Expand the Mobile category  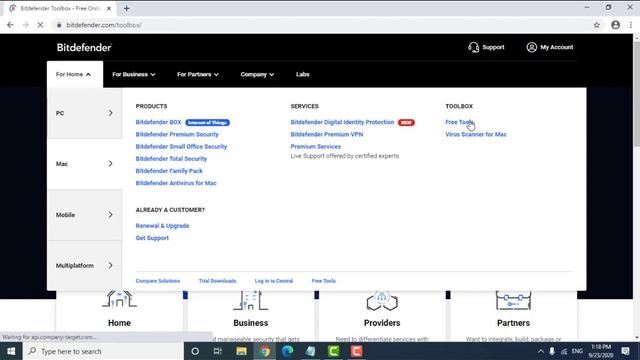(x=84, y=215)
